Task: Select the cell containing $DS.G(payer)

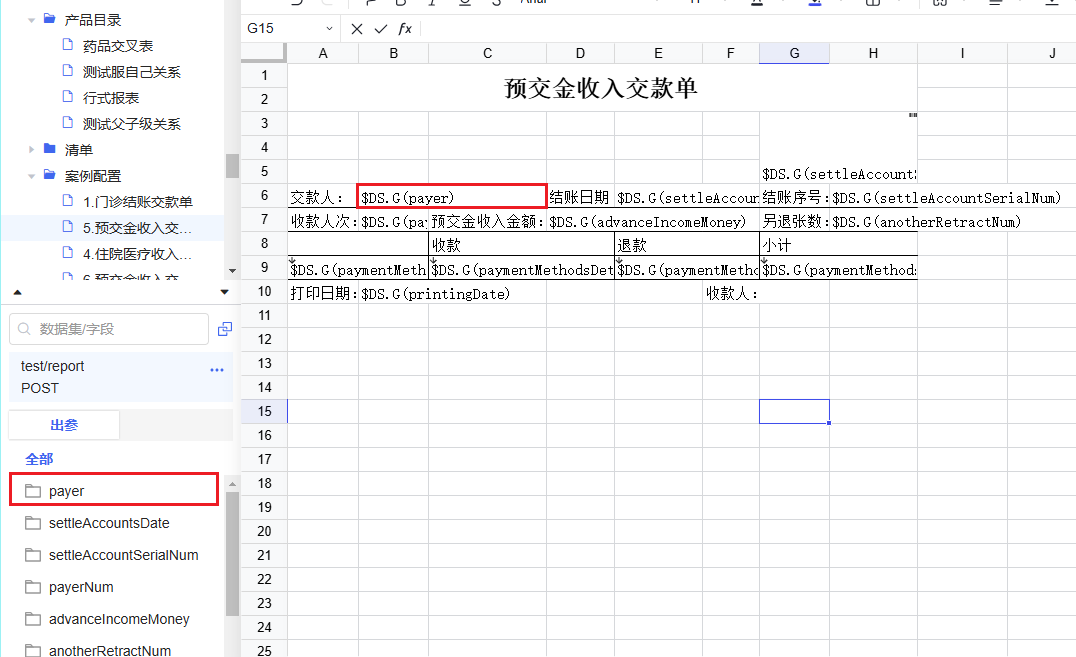Action: pyautogui.click(x=452, y=196)
